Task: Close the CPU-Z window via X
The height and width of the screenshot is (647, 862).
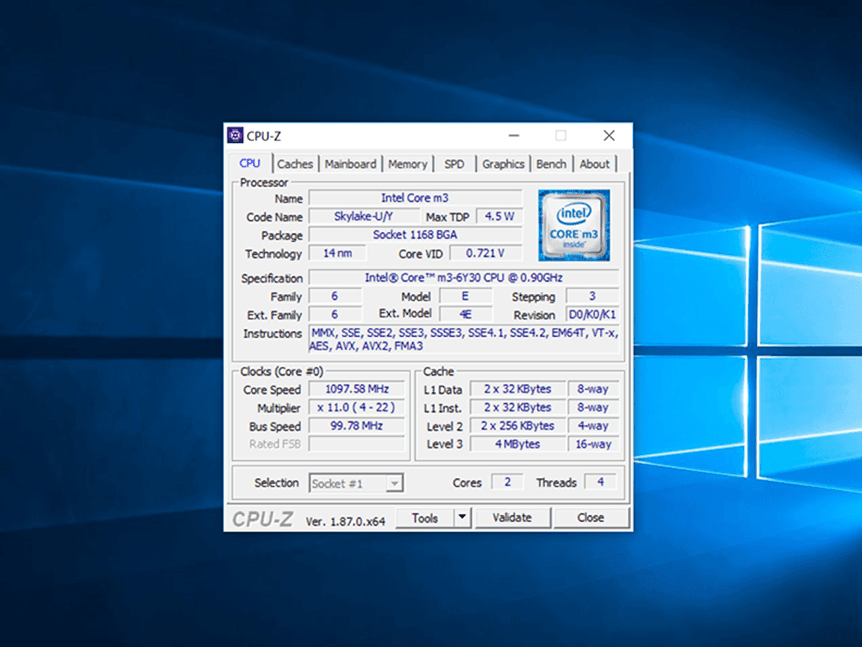Action: click(609, 135)
